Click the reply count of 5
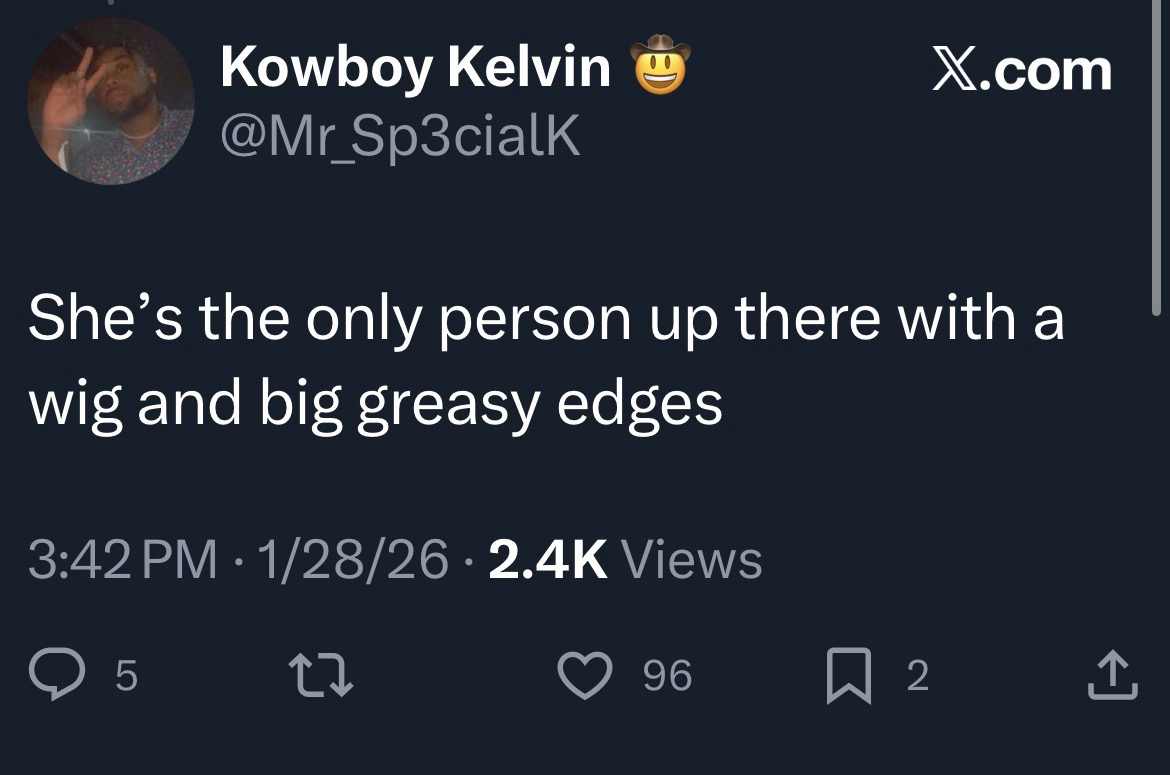 pos(126,677)
